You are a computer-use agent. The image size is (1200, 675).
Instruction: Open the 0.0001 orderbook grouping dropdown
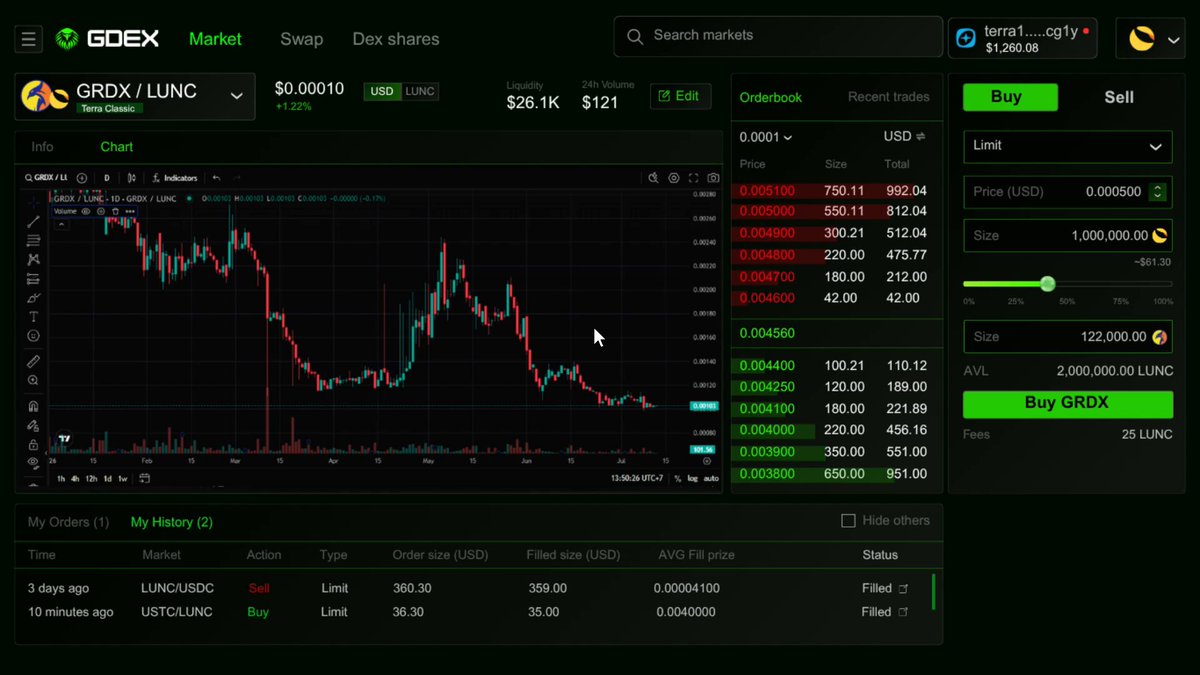tap(765, 137)
